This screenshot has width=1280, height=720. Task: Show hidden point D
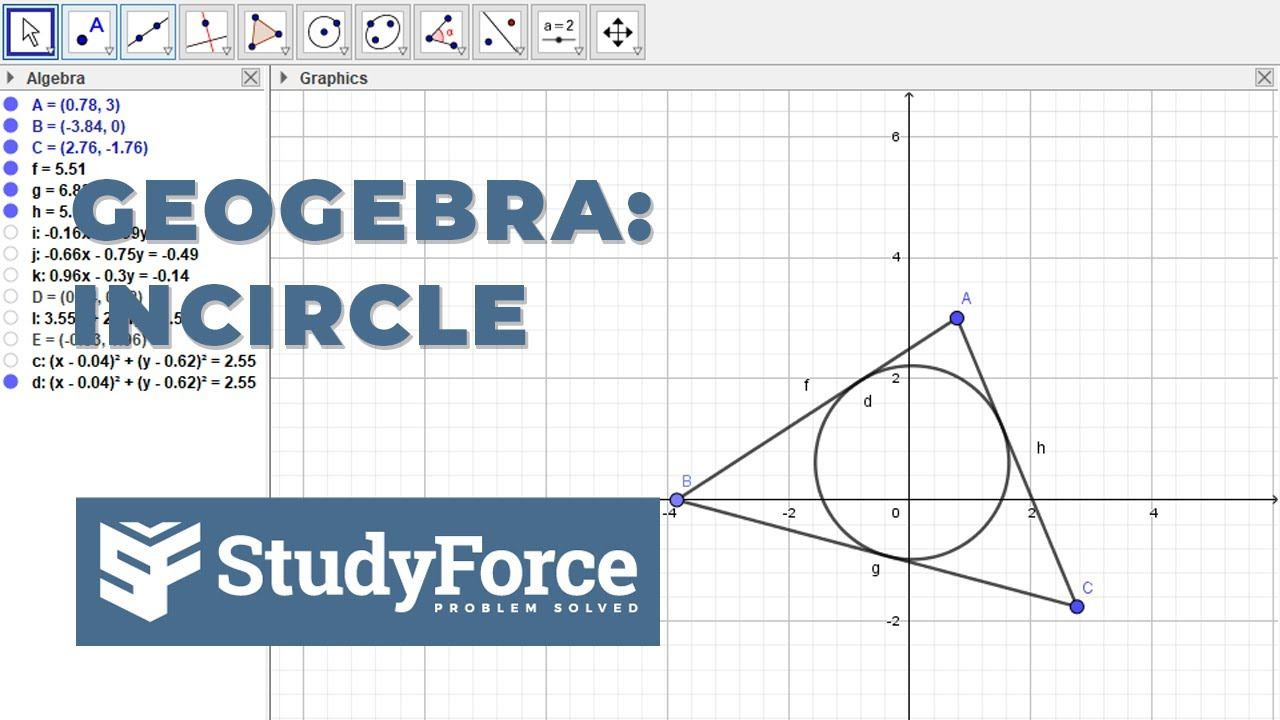click(x=11, y=297)
